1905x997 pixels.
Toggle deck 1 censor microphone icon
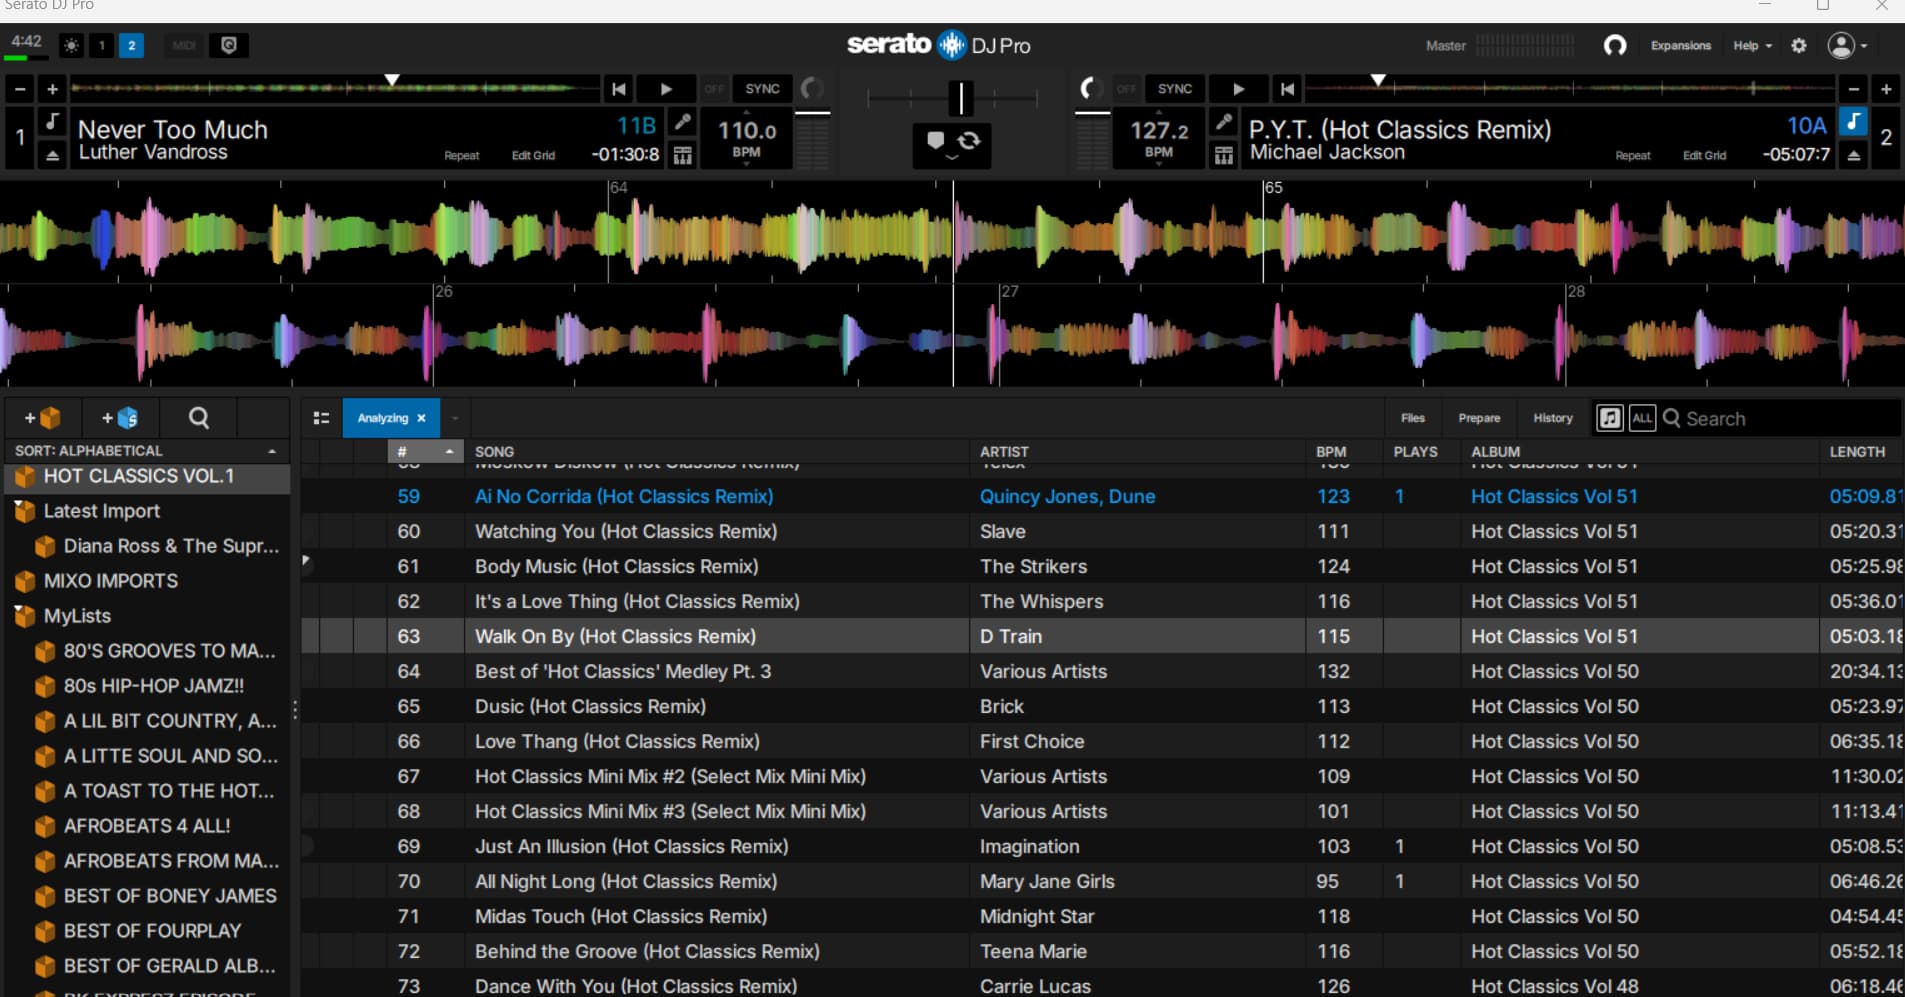[x=682, y=122]
